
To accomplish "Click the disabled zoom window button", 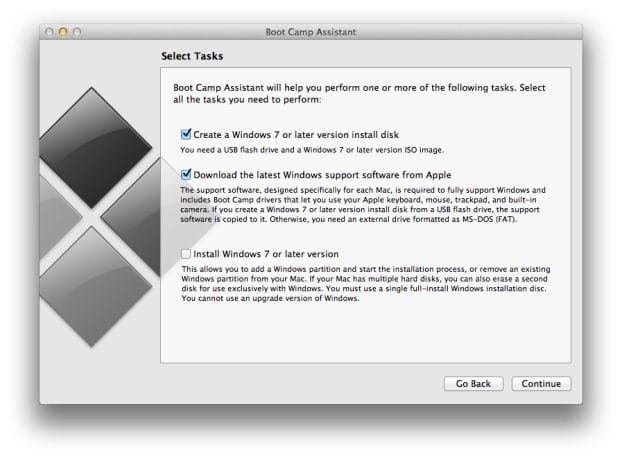I will point(77,32).
